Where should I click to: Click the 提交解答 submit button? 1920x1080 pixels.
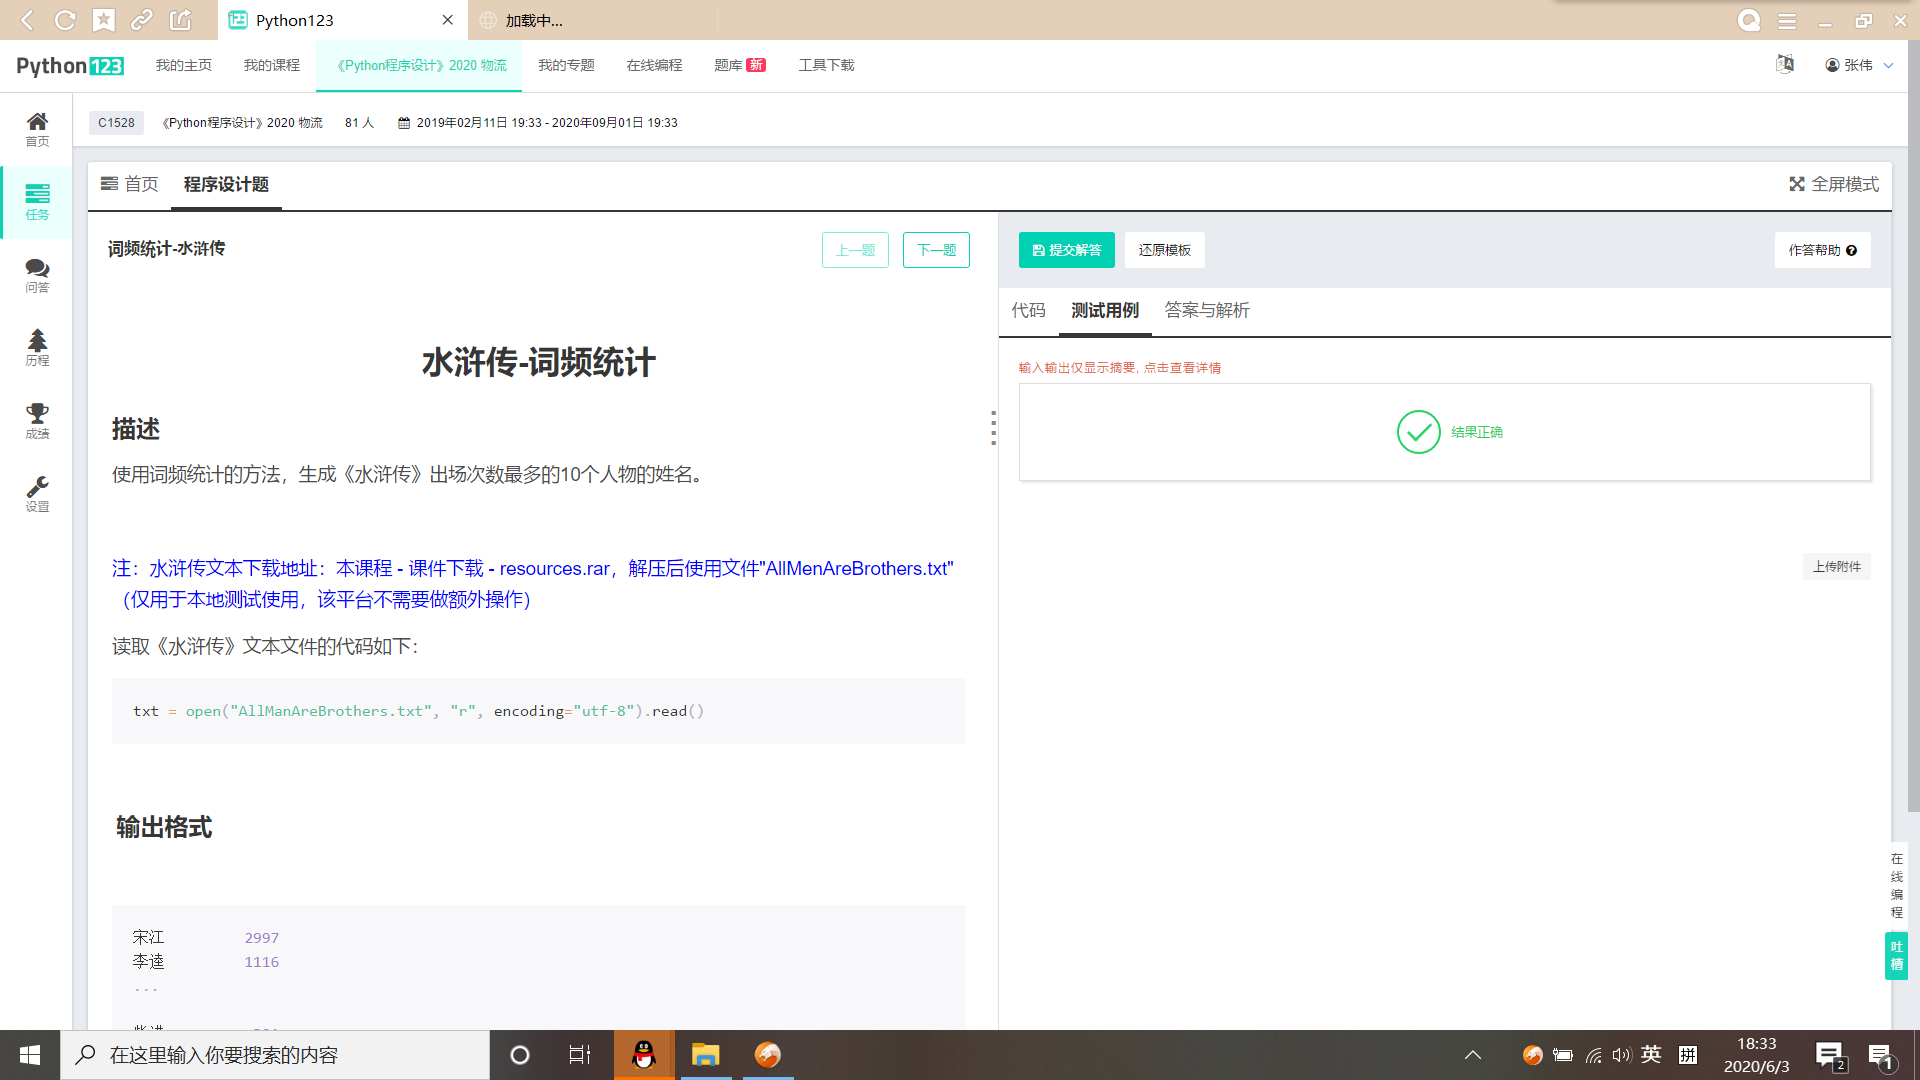(1066, 250)
